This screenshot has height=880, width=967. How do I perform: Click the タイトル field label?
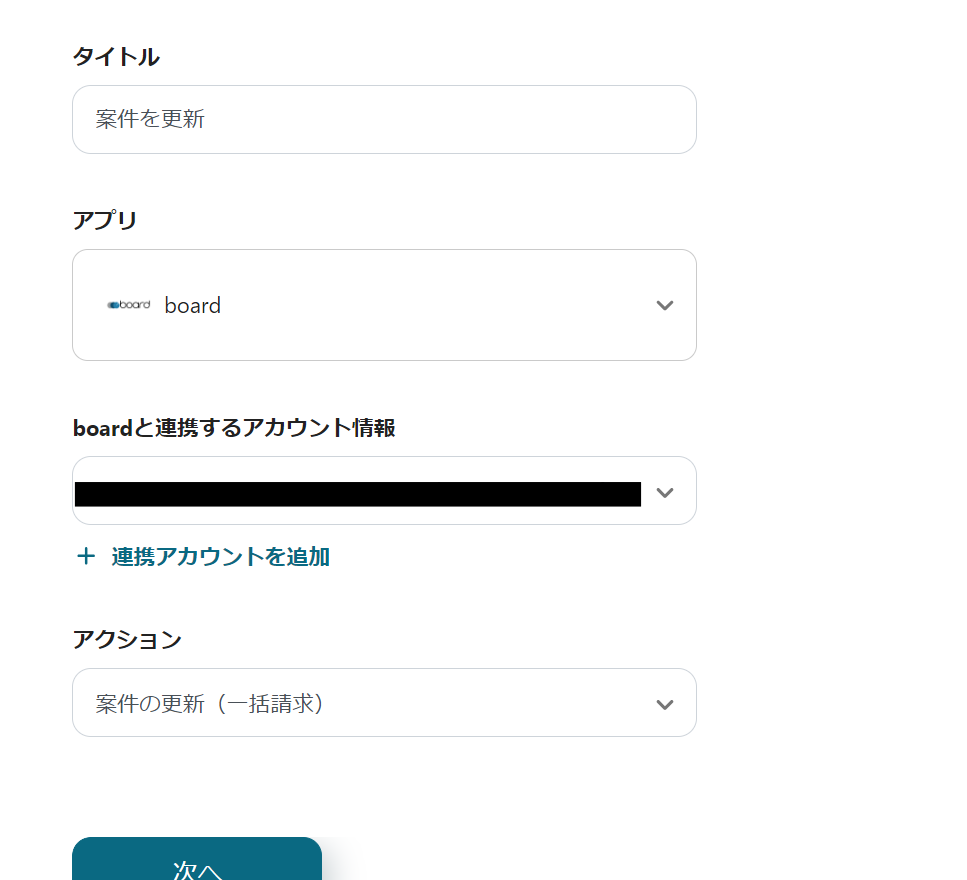point(116,57)
